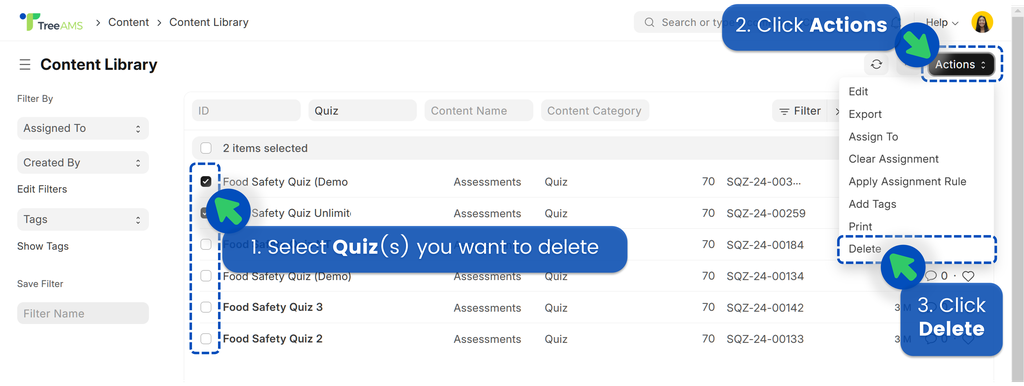
Task: Click the heart icon on Food Safety Quiz (Demo) row
Action: (x=968, y=276)
